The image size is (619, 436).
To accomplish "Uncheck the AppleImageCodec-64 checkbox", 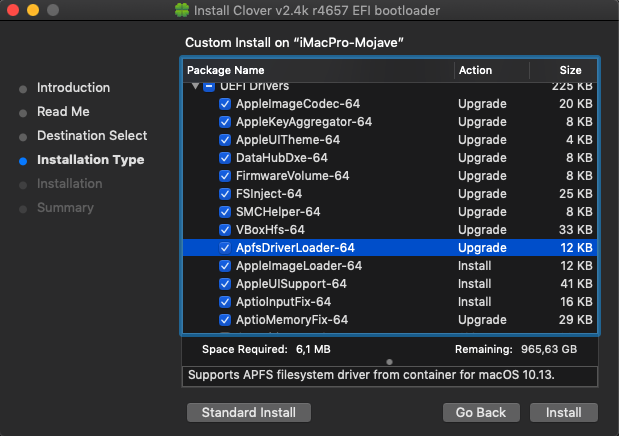I will pos(225,104).
